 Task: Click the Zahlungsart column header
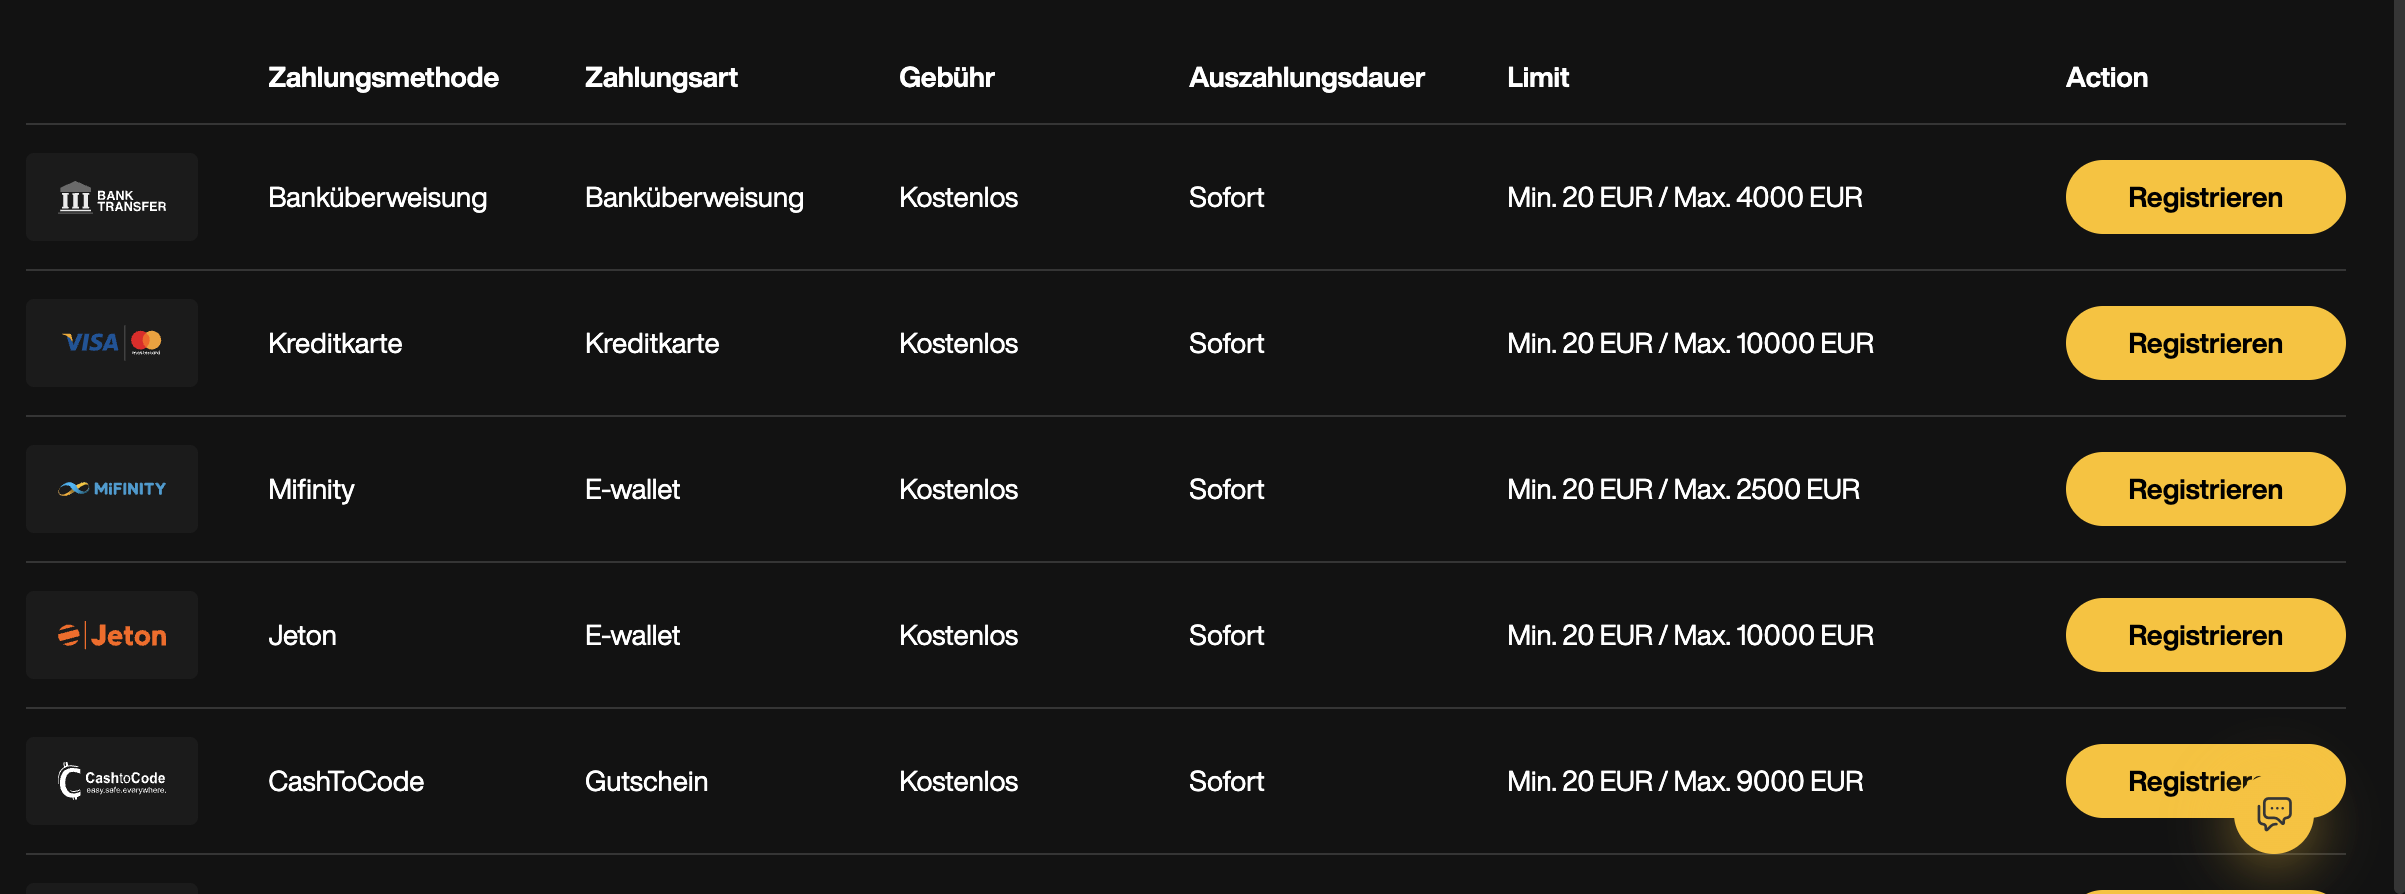click(661, 78)
